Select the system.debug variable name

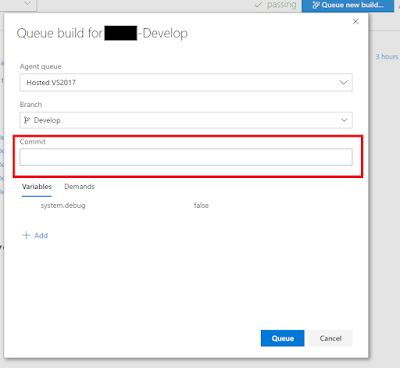click(x=63, y=206)
